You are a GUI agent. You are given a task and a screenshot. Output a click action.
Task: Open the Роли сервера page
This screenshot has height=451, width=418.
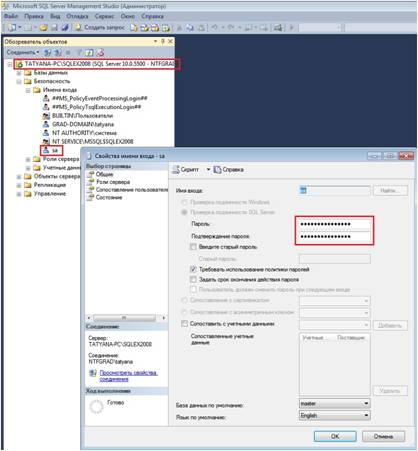(x=113, y=182)
